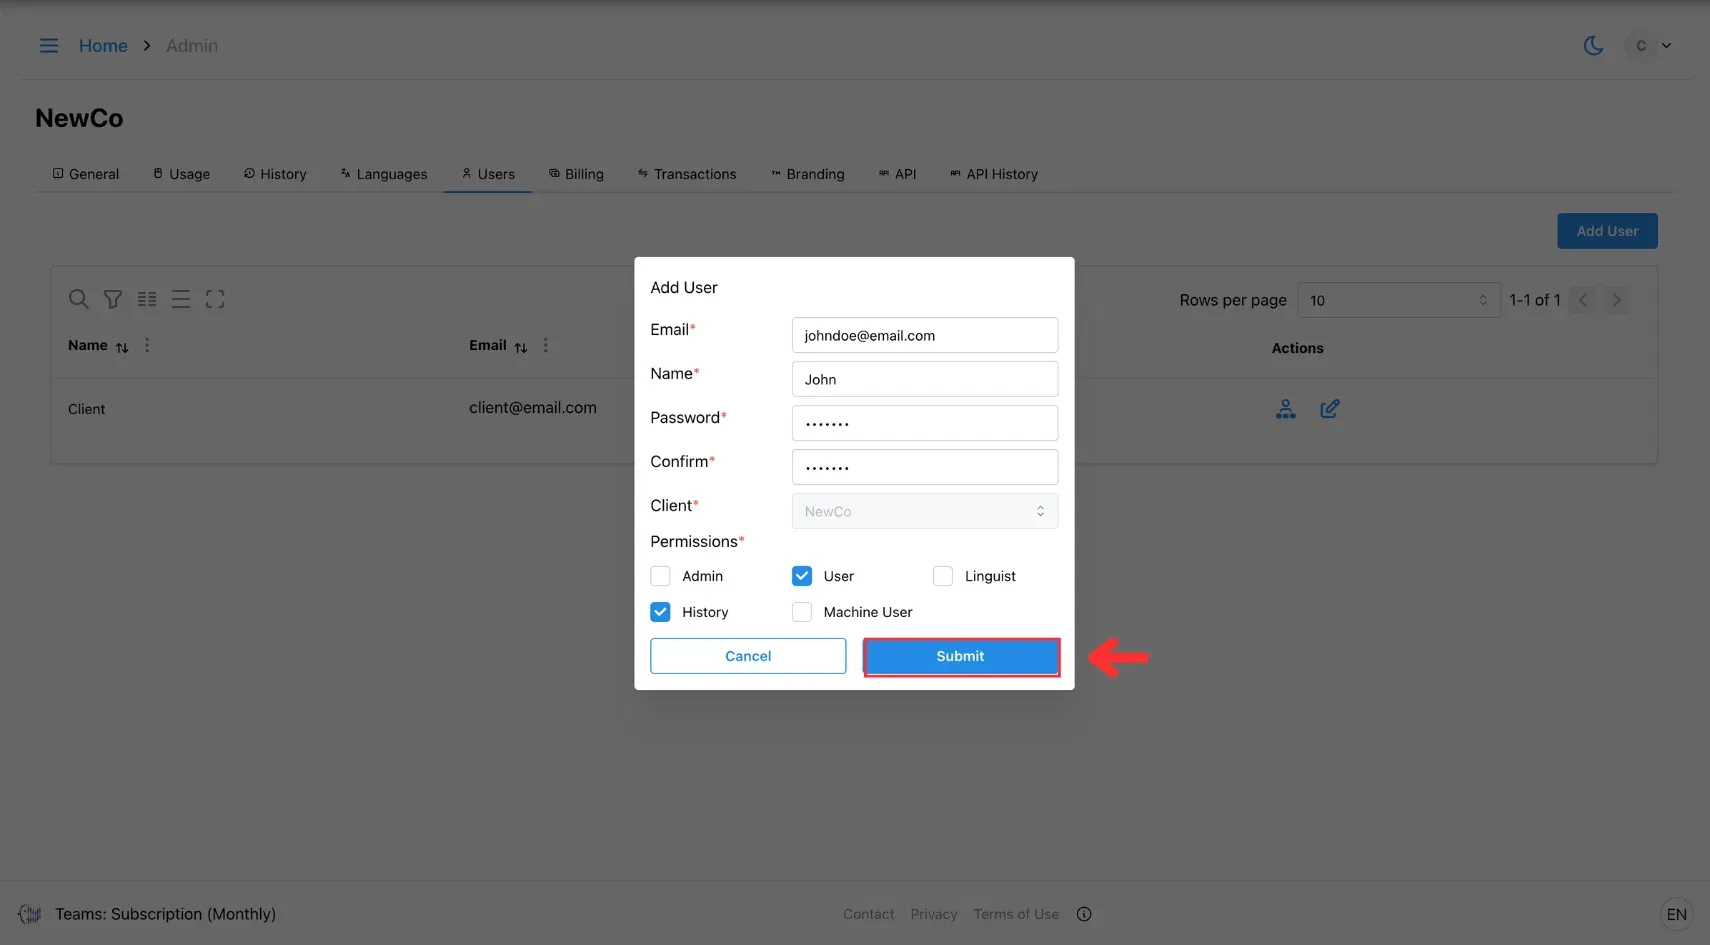Click the table search magnifier icon

click(78, 299)
